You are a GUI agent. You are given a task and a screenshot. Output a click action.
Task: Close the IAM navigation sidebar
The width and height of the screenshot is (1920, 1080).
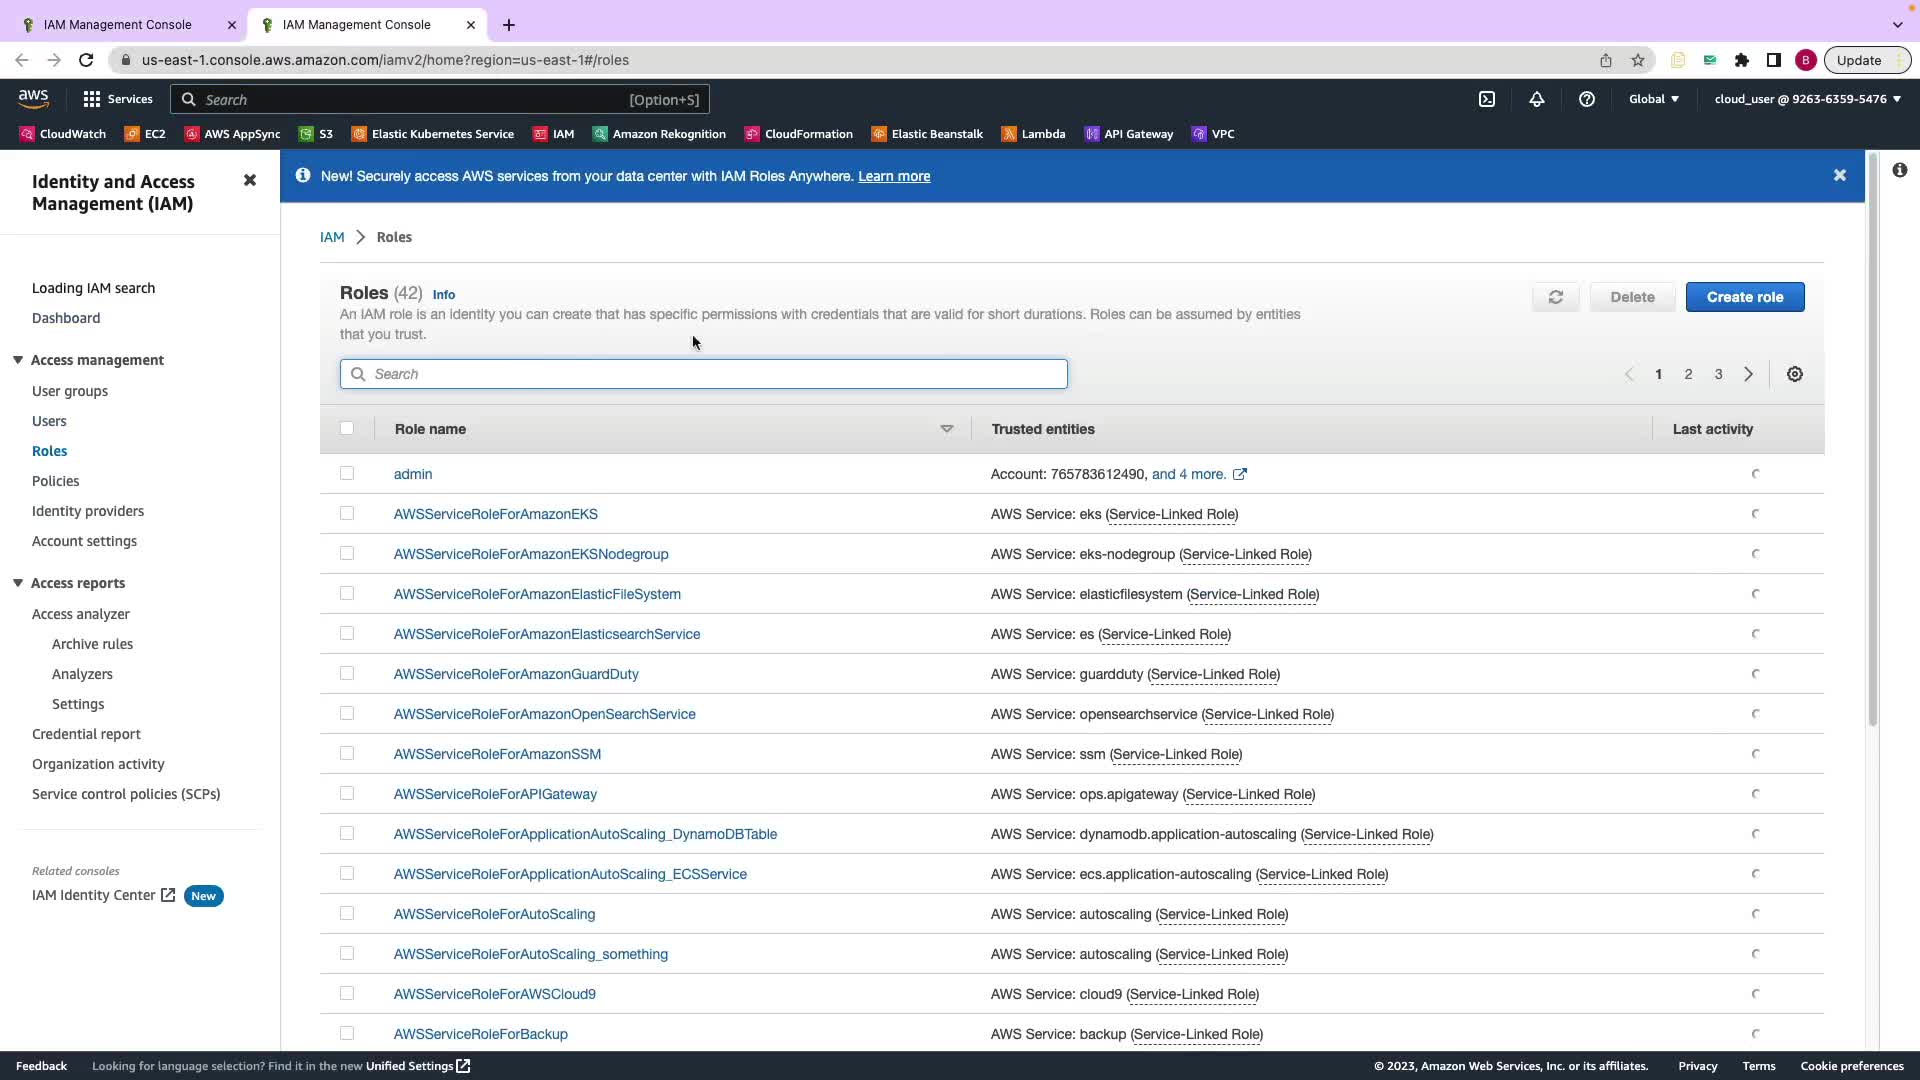click(x=250, y=181)
